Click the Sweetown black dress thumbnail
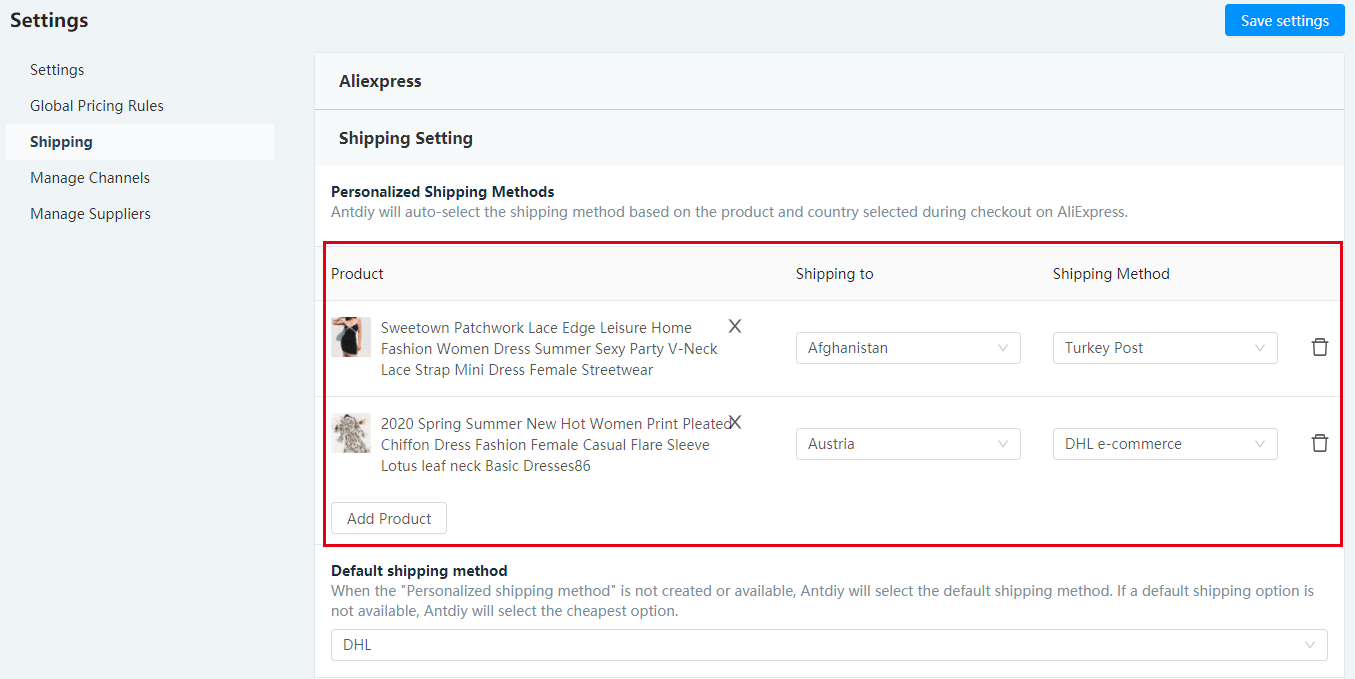The height and width of the screenshot is (679, 1355). 351,337
